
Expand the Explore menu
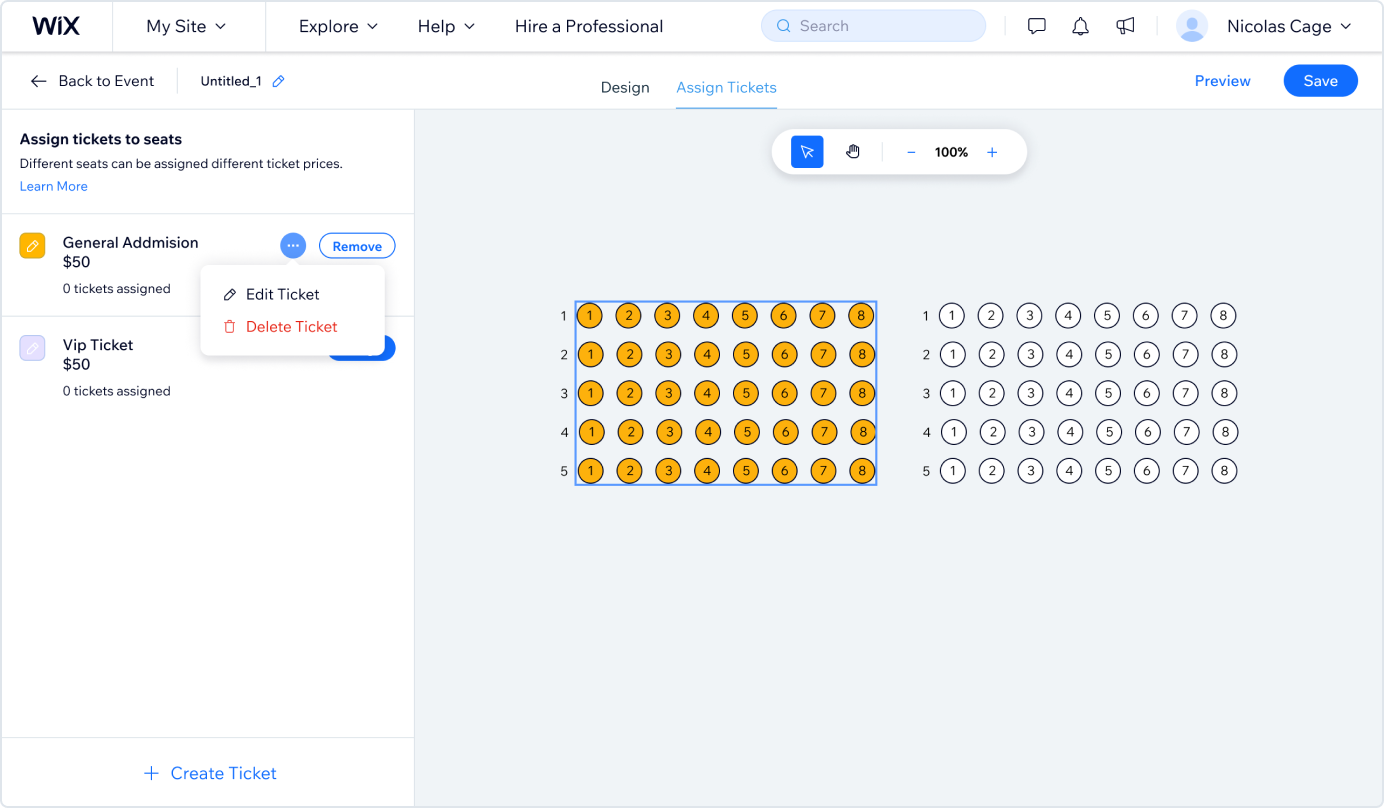coord(339,27)
